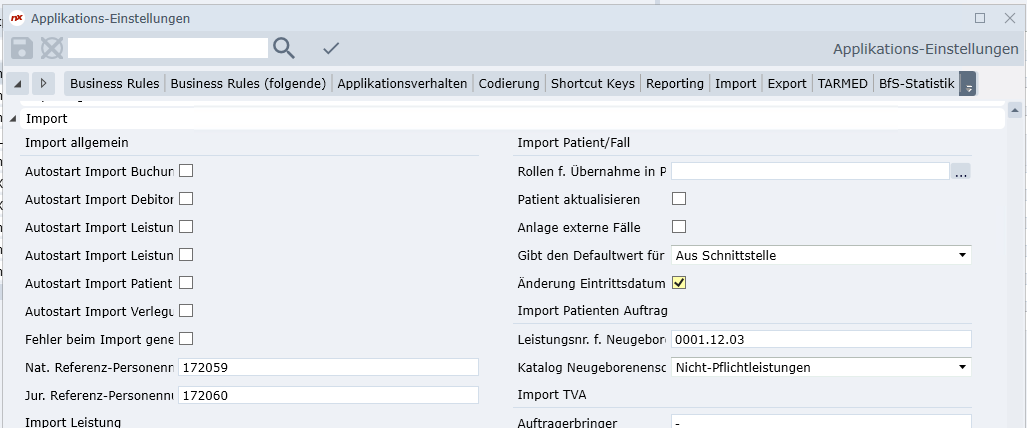Click the nx application logo icon
The height and width of the screenshot is (428, 1027).
pyautogui.click(x=16, y=17)
